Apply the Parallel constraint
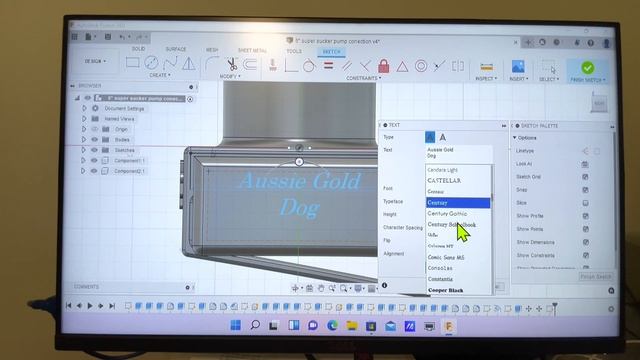This screenshot has height=360, width=640. click(x=347, y=66)
